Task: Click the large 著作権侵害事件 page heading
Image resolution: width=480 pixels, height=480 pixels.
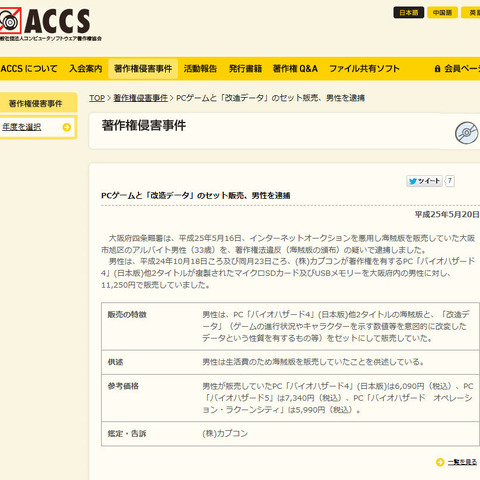Action: coord(144,126)
